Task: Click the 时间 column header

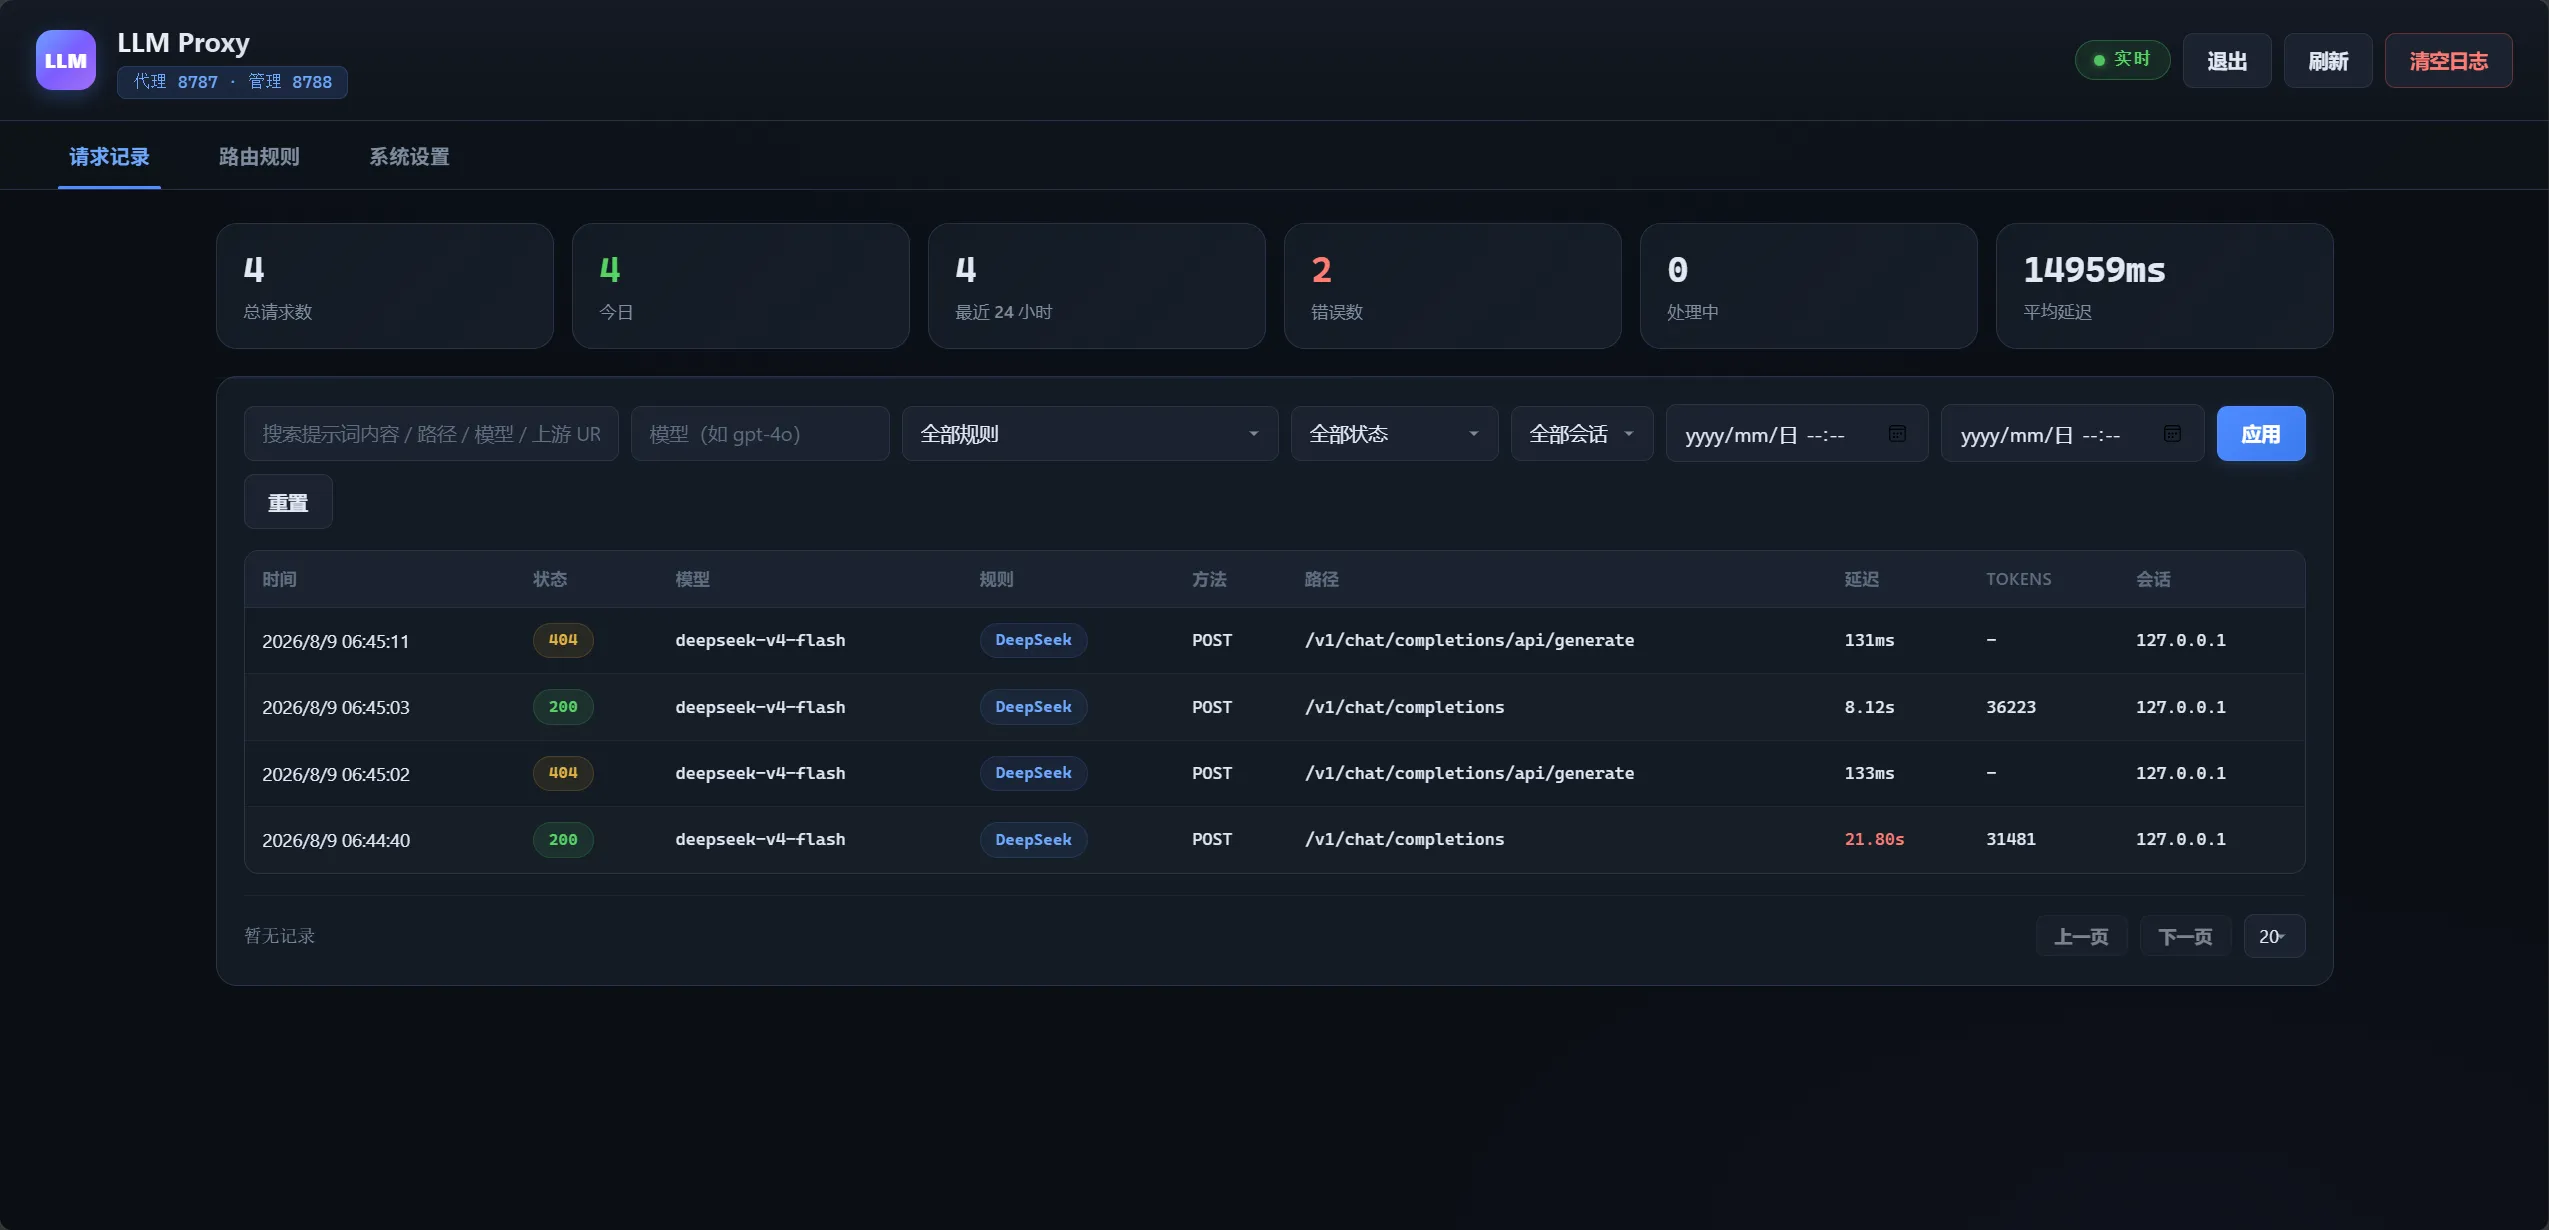Action: (x=279, y=579)
